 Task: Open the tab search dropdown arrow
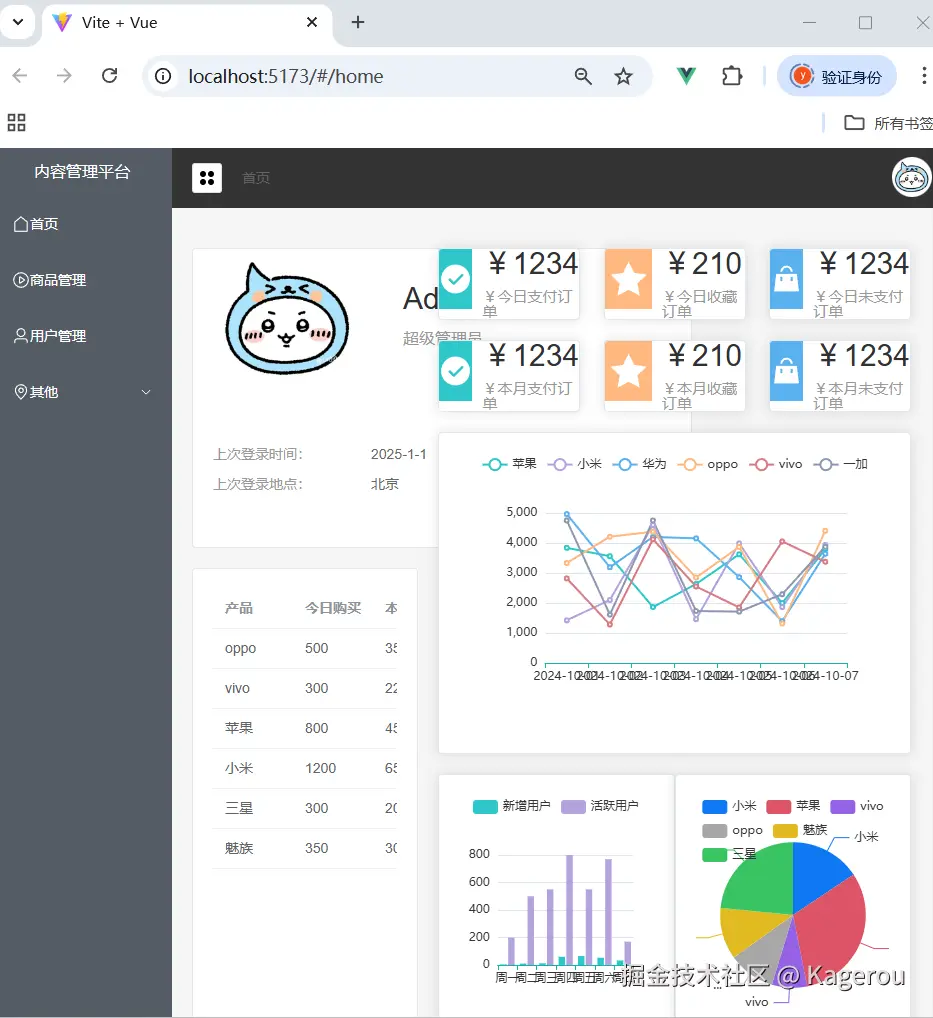(x=18, y=22)
